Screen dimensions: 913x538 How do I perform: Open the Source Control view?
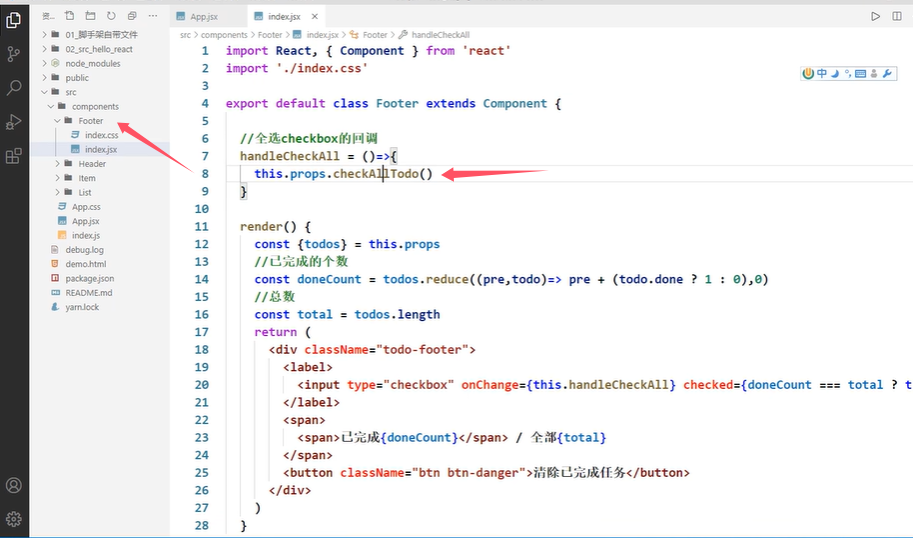[13, 54]
